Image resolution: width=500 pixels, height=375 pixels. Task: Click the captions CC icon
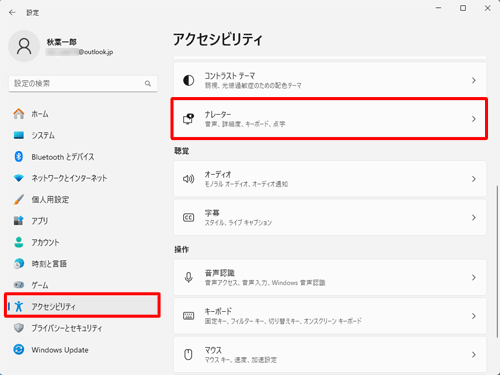189,218
